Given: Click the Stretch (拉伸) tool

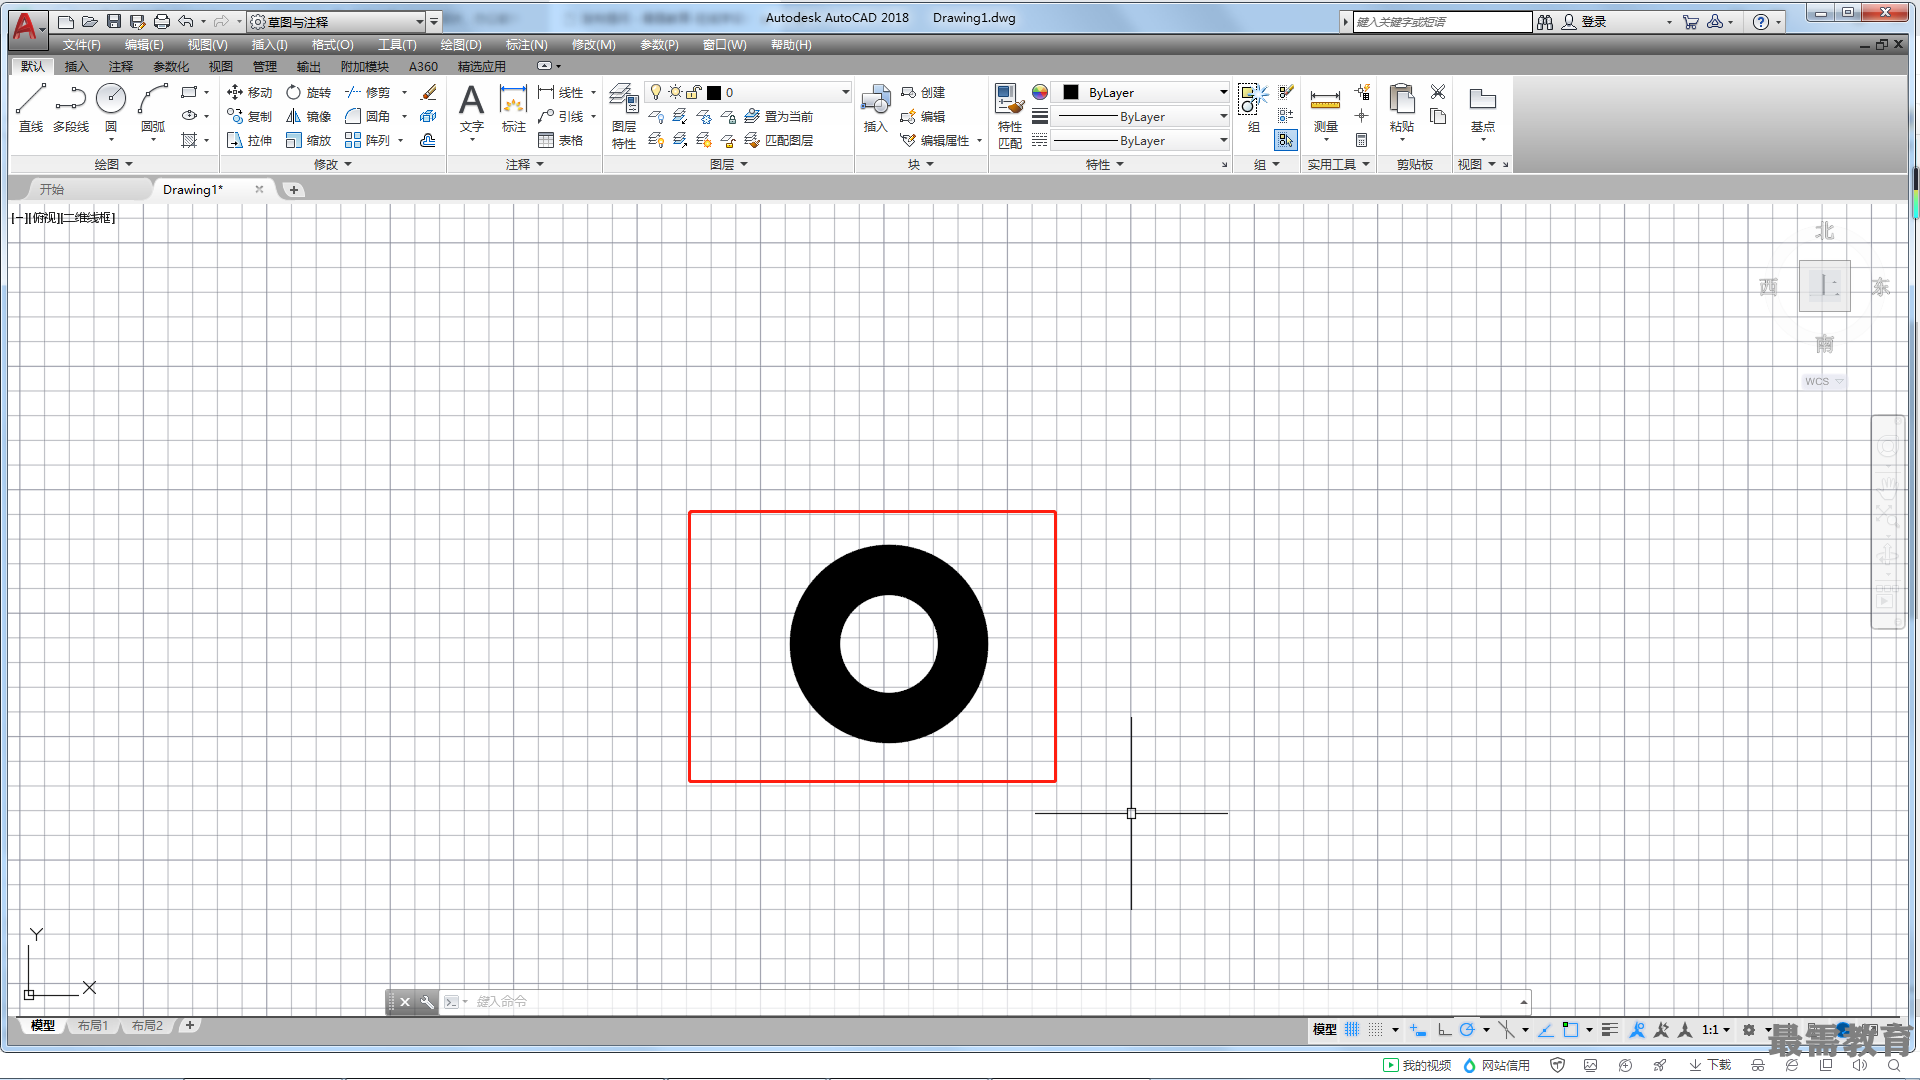Looking at the screenshot, I should (249, 140).
